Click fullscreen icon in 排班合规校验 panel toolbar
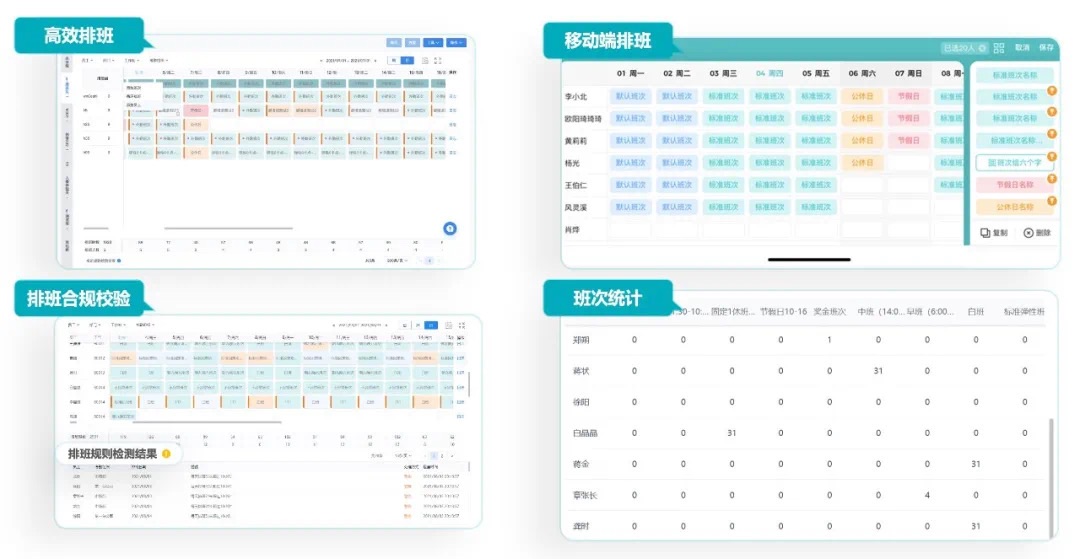The image size is (1080, 559). pyautogui.click(x=461, y=325)
